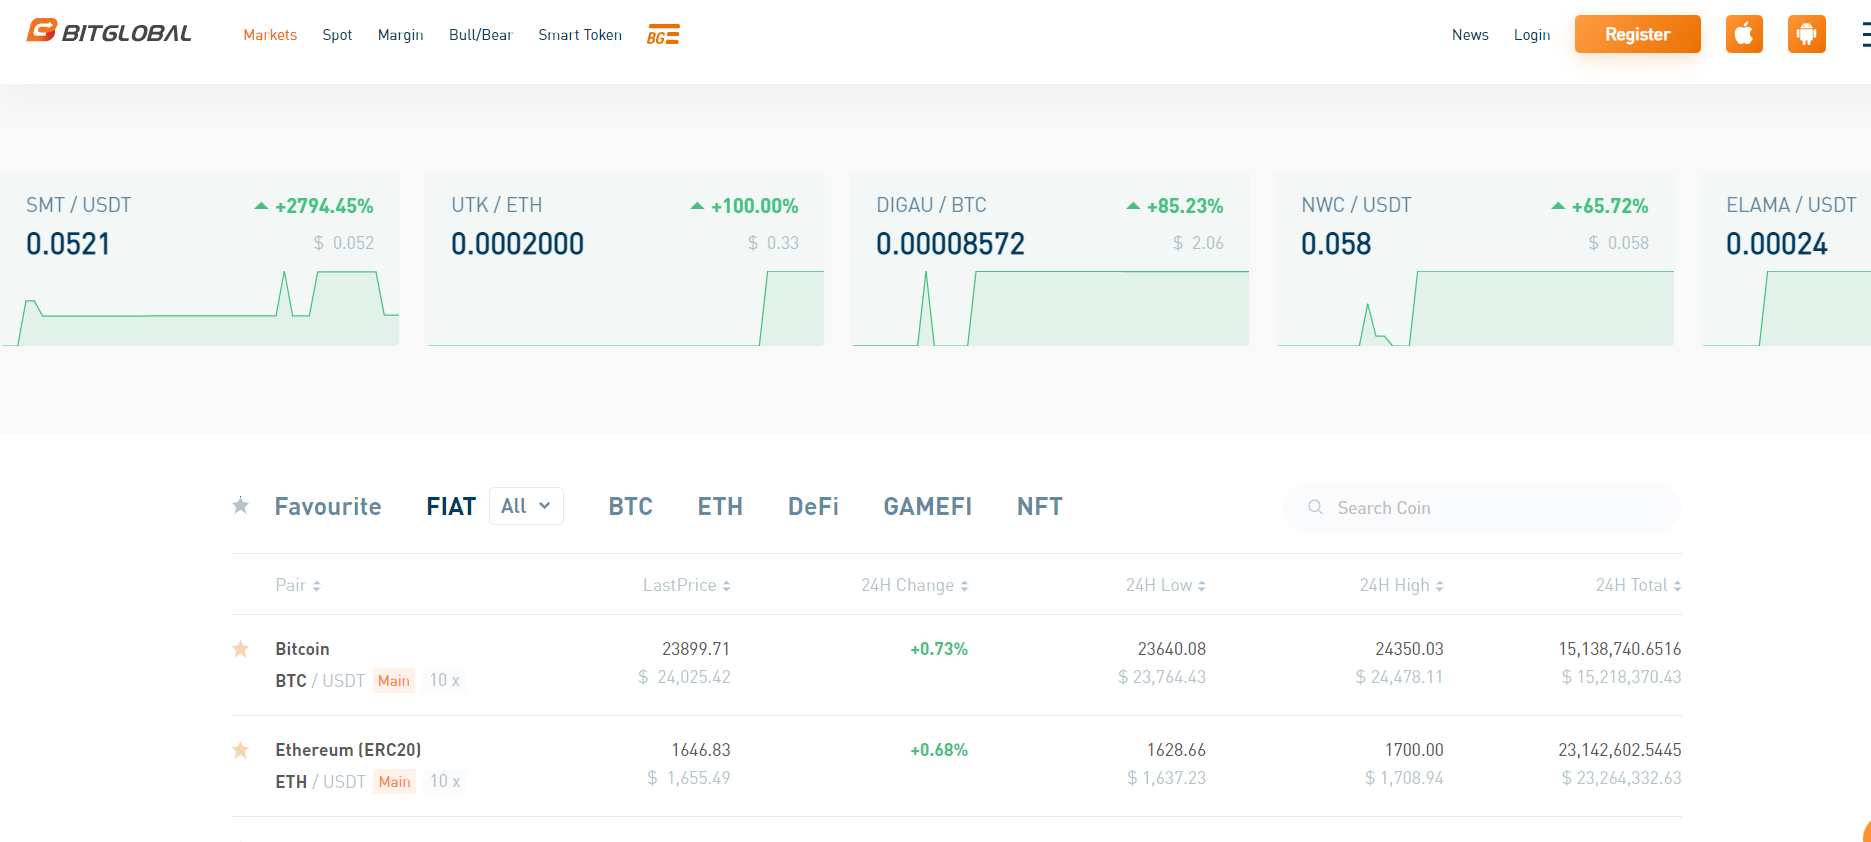Click the 10 x leverage tag for ETH
The height and width of the screenshot is (842, 1871).
pyautogui.click(x=445, y=782)
